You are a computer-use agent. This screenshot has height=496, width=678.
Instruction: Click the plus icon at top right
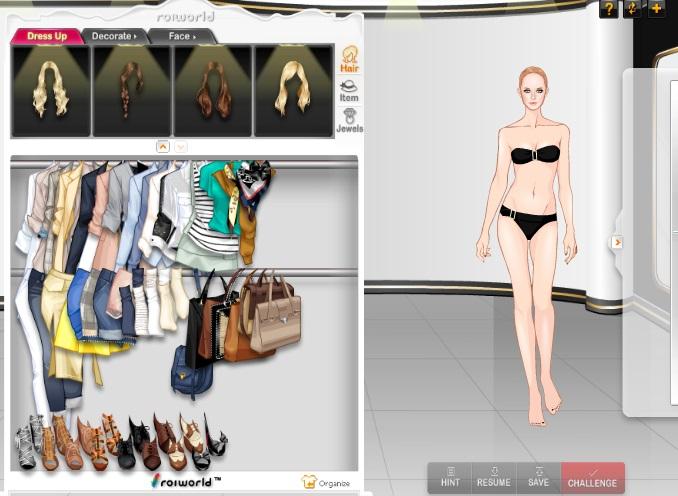(x=656, y=9)
